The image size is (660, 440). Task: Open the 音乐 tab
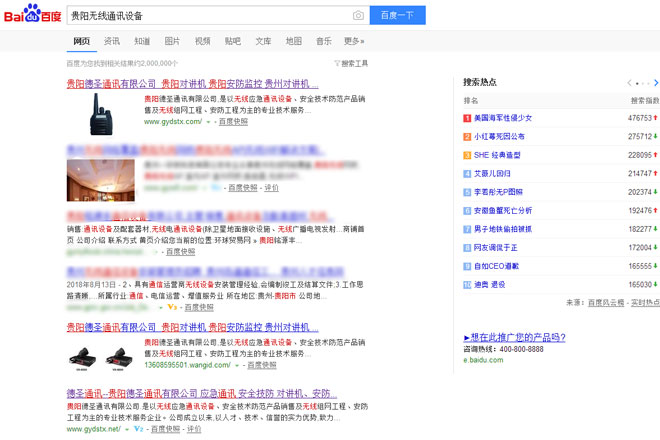(324, 41)
